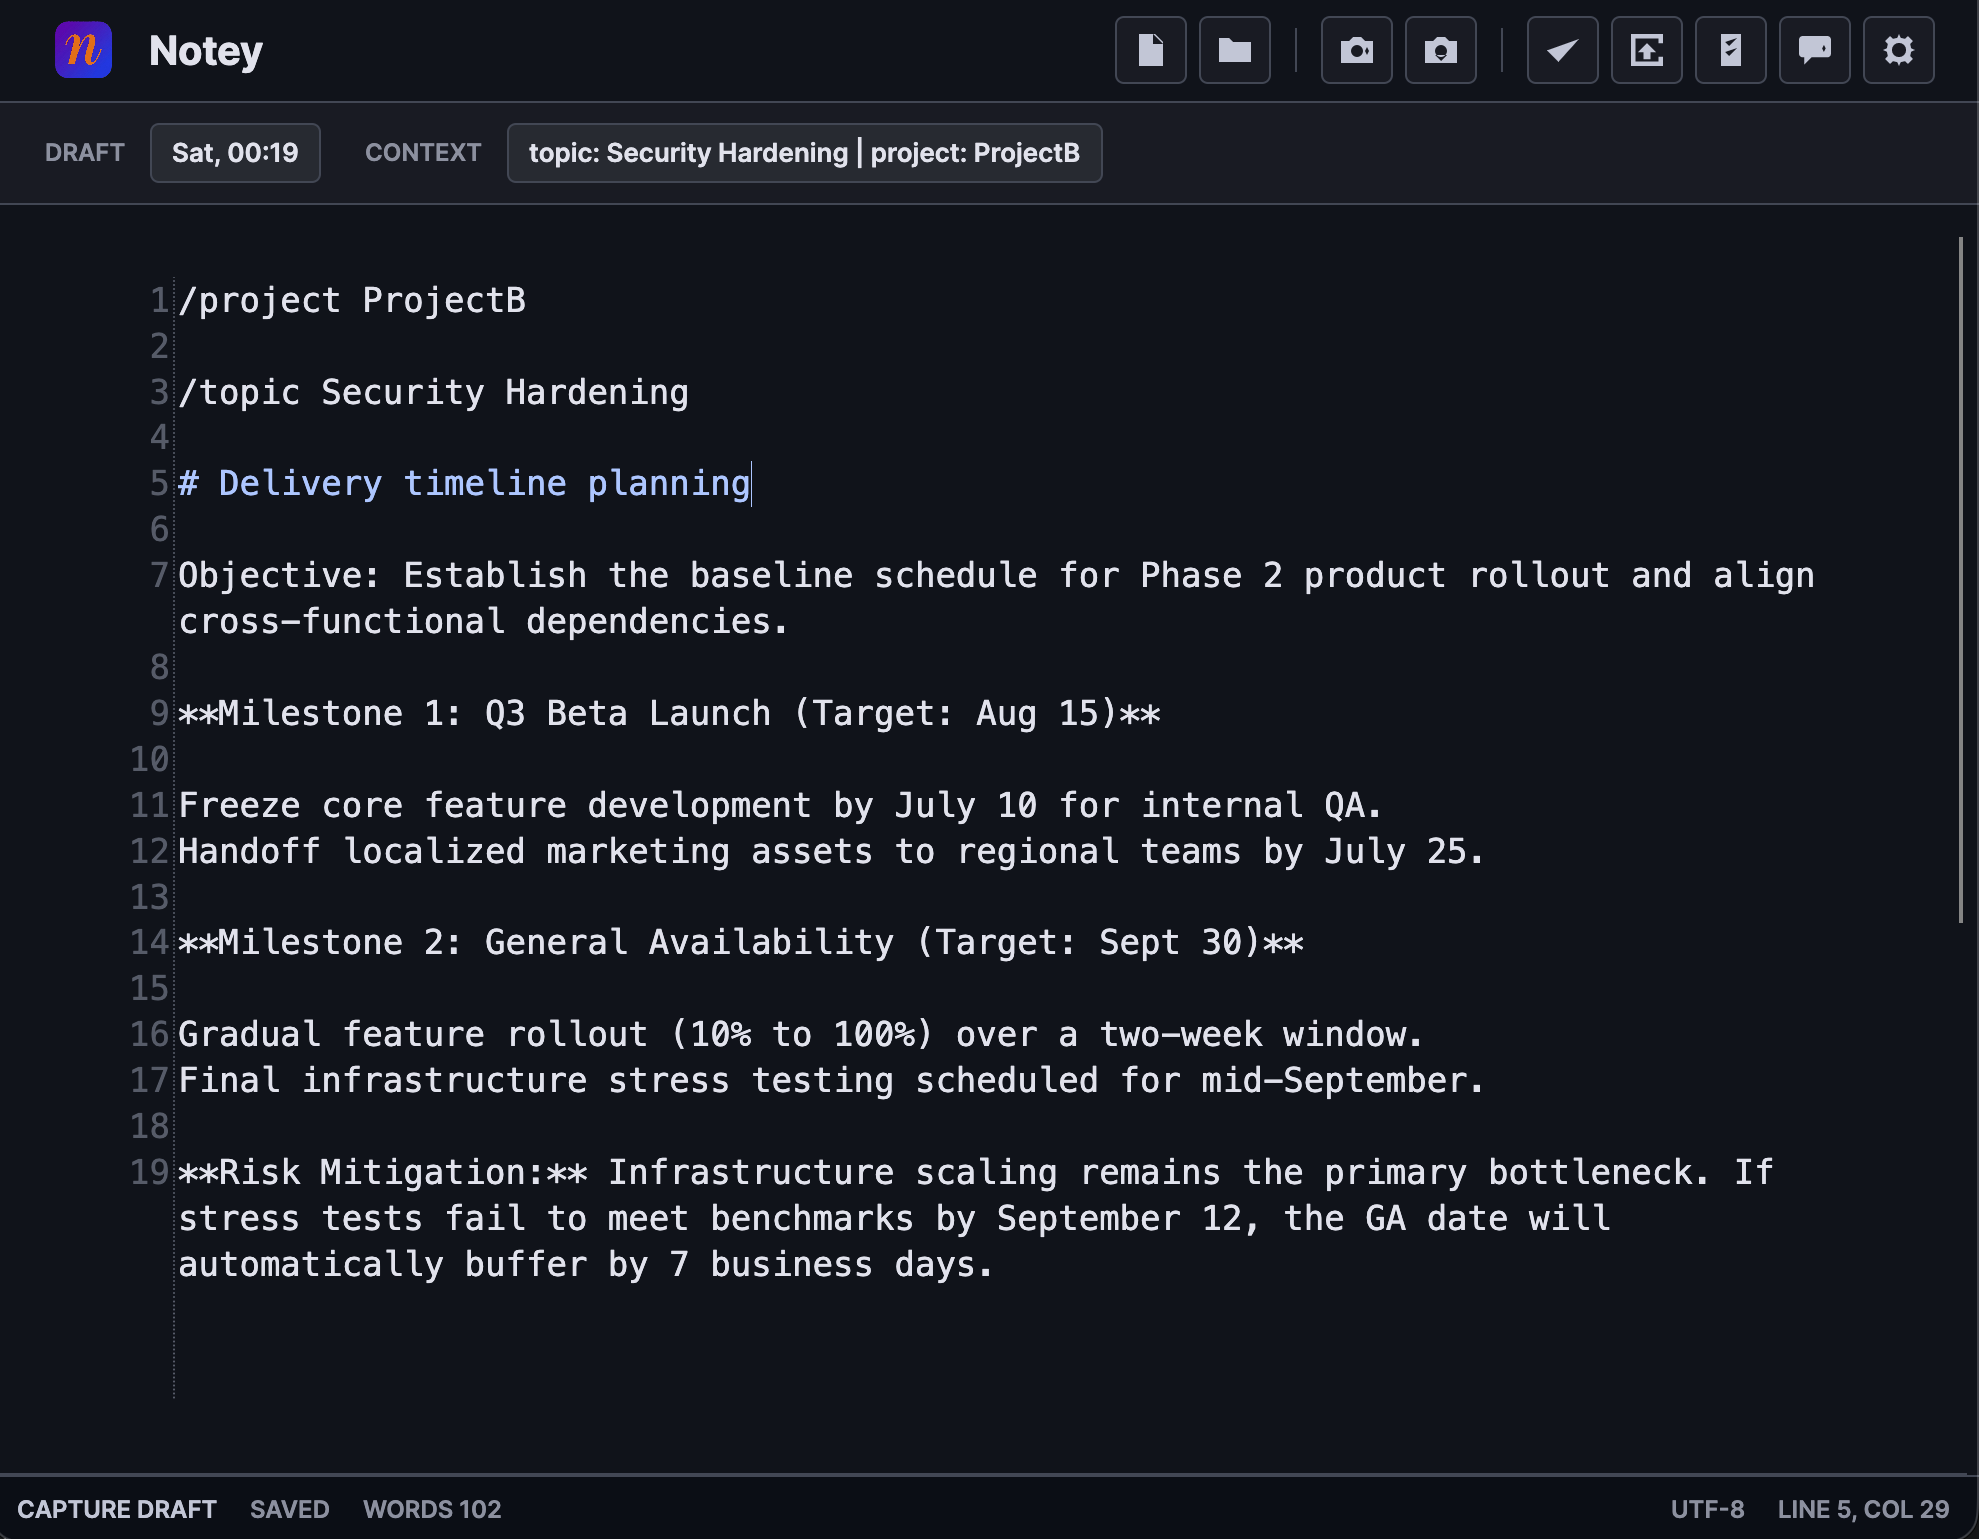The height and width of the screenshot is (1539, 1979).
Task: Click the context field topic: Security Hardening
Action: (804, 153)
